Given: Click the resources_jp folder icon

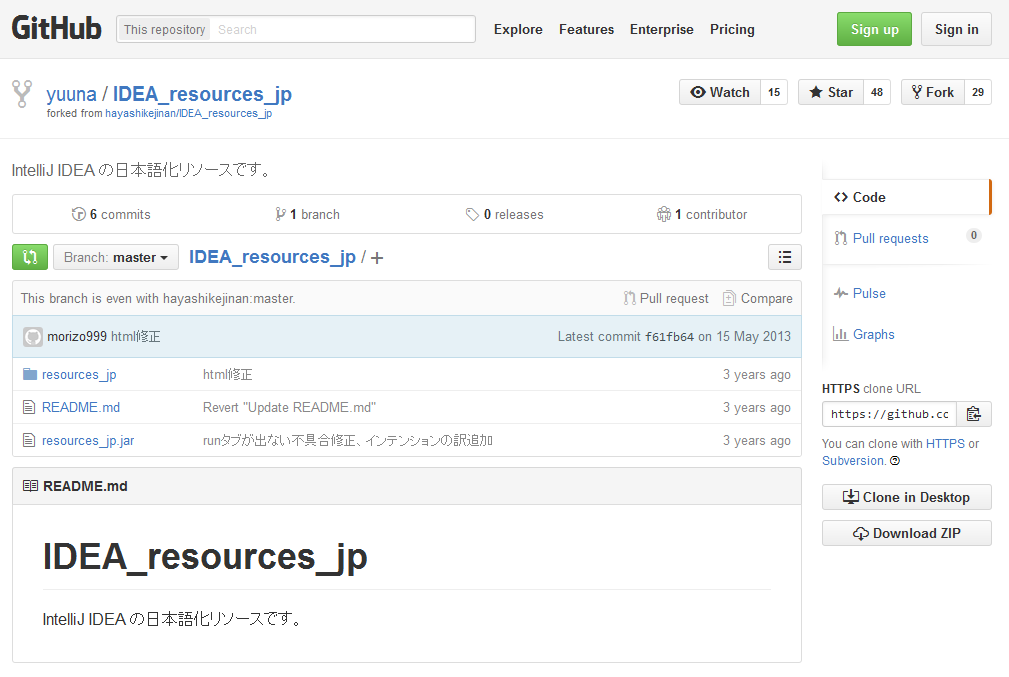Looking at the screenshot, I should point(30,374).
